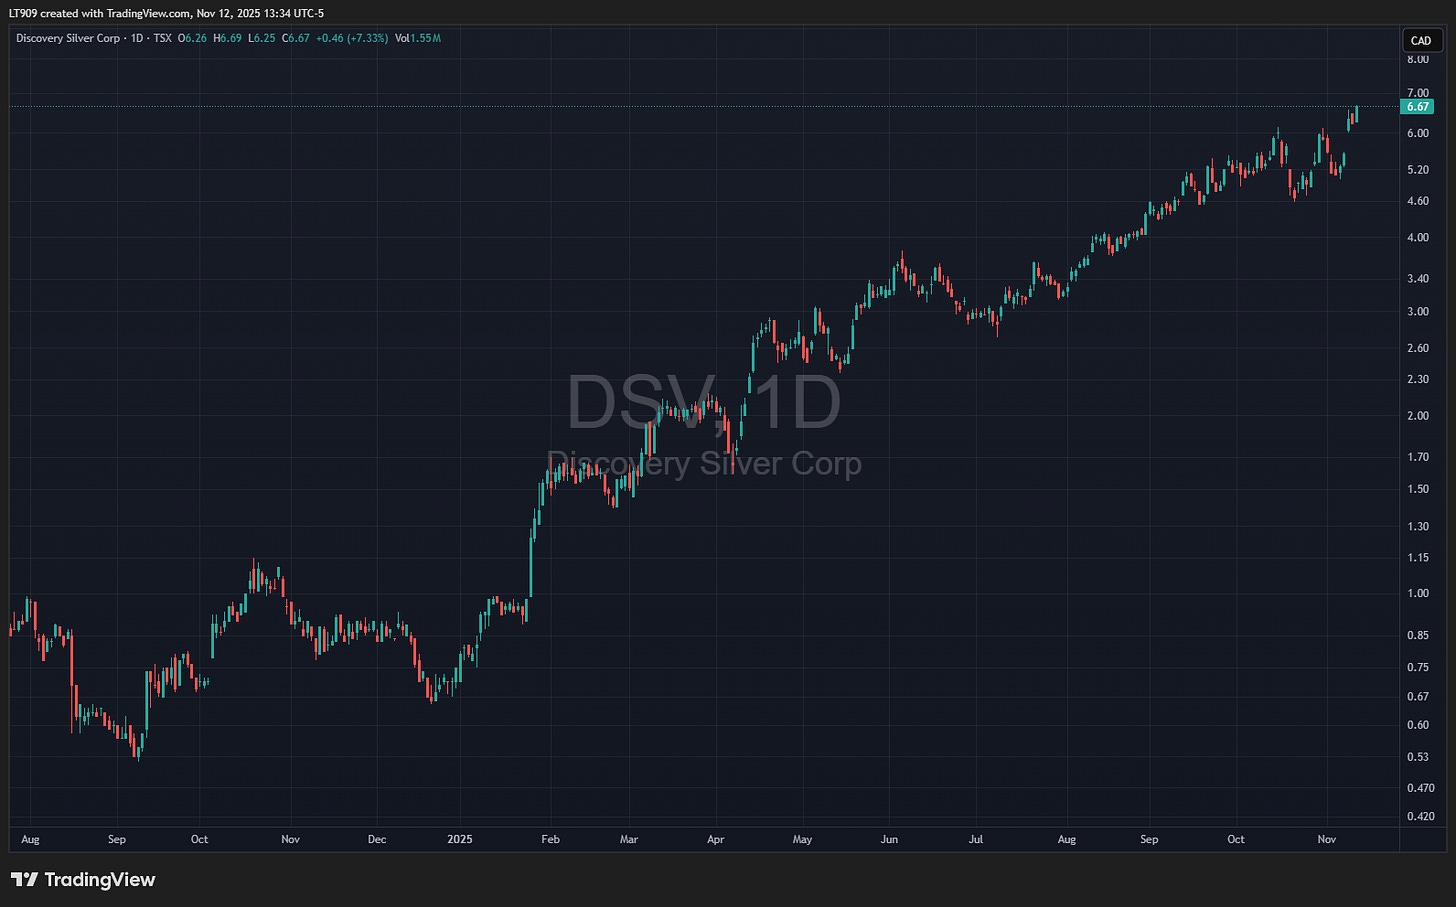
Task: Click the L6.25 low value
Action: tap(261, 38)
